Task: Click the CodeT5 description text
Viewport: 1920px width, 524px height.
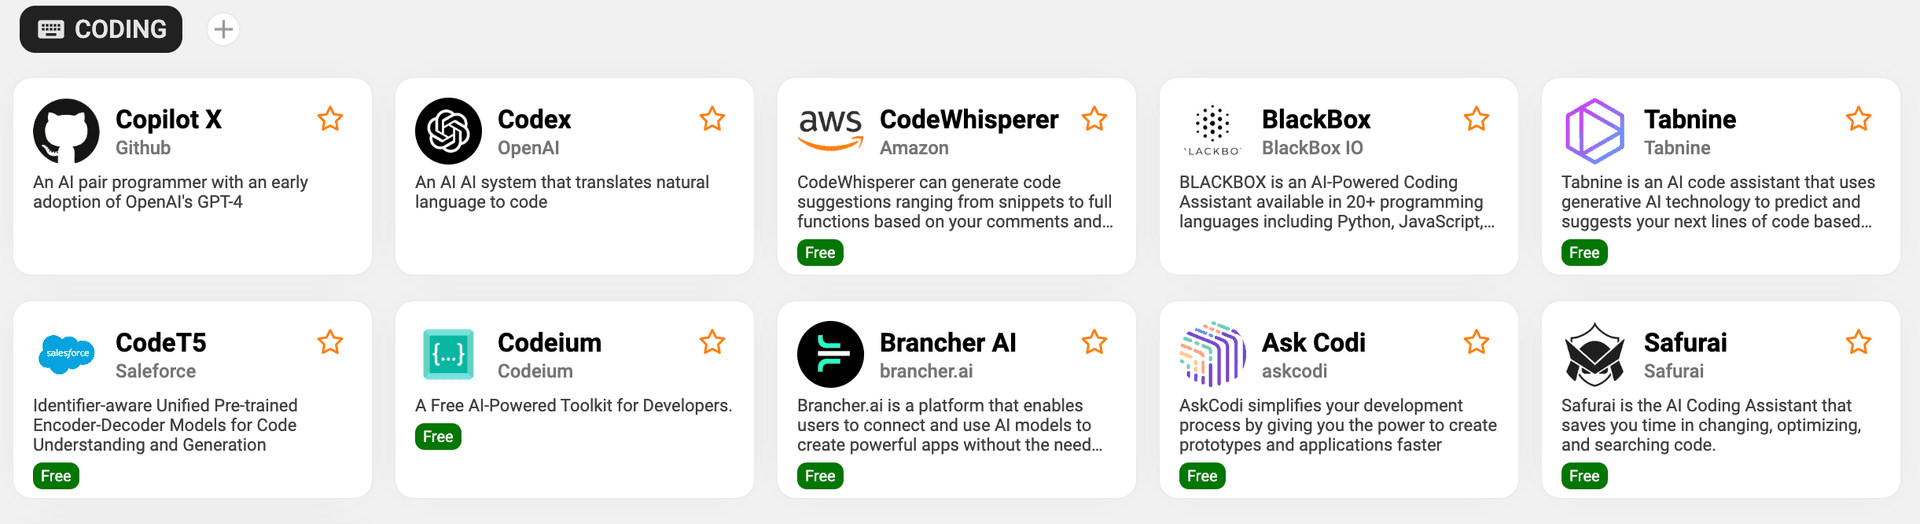Action: click(x=165, y=425)
